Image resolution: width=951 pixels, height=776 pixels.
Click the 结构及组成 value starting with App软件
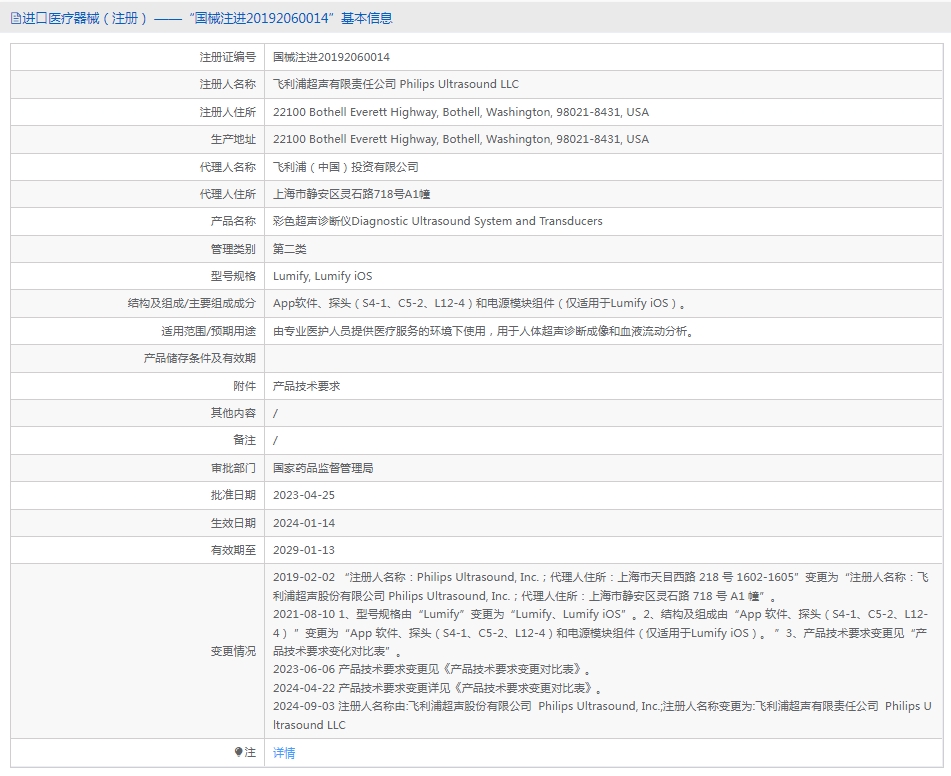(x=479, y=303)
